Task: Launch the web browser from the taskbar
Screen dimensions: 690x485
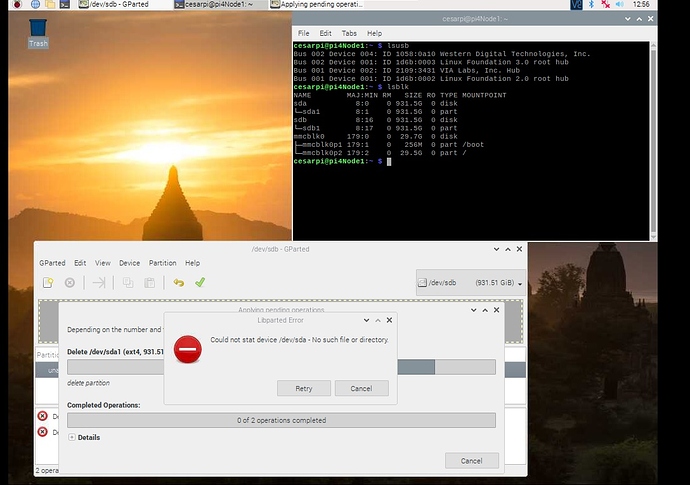Action: click(35, 4)
